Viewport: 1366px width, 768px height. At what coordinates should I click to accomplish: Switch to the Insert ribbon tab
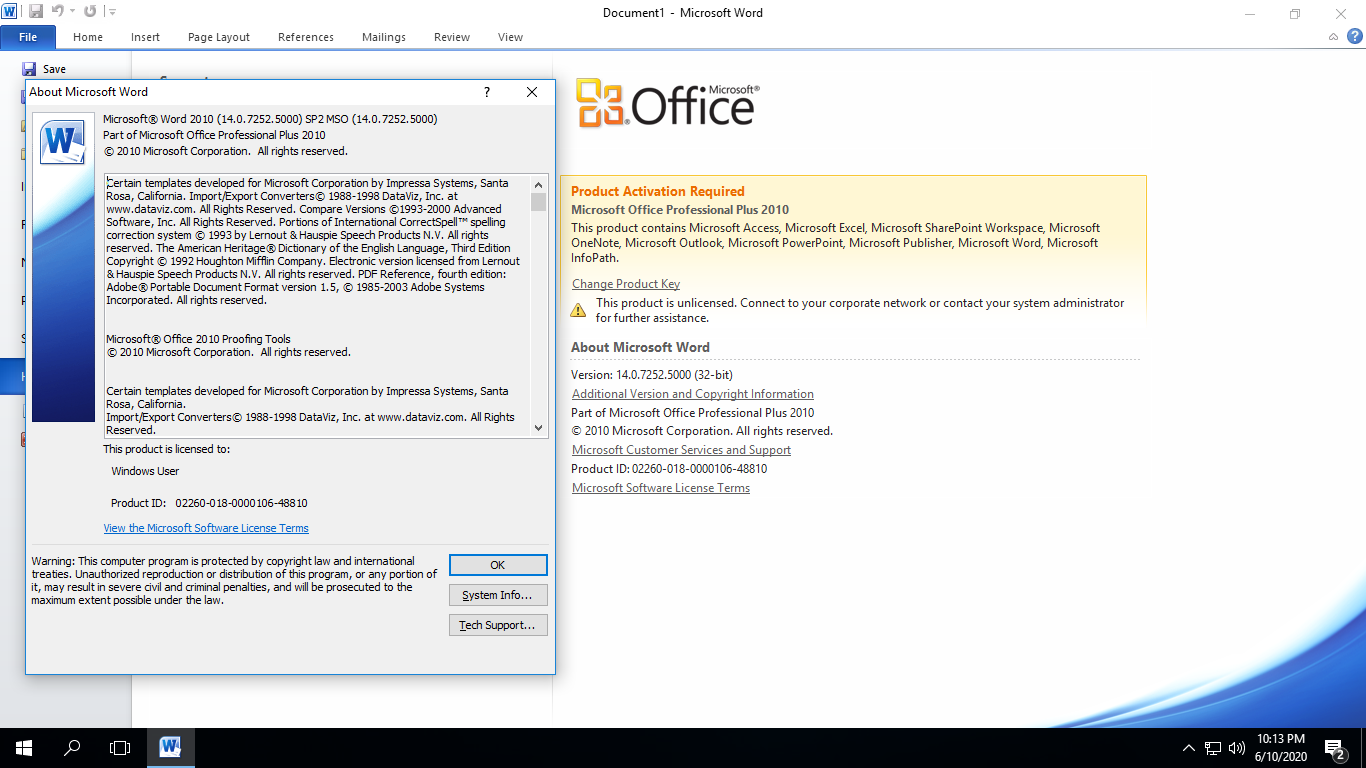145,37
